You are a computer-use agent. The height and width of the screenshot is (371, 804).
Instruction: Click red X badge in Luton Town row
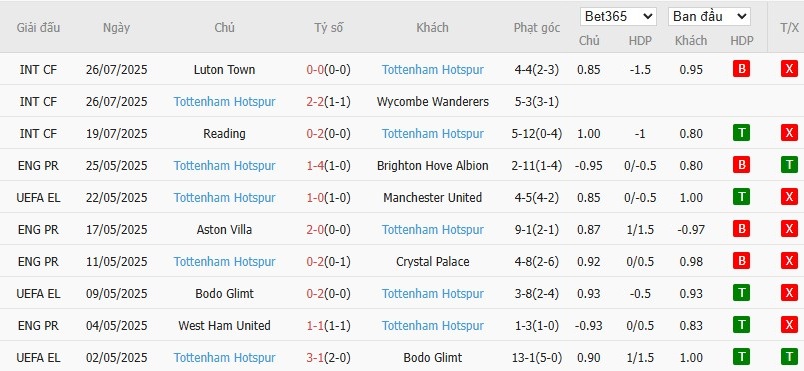click(x=789, y=69)
